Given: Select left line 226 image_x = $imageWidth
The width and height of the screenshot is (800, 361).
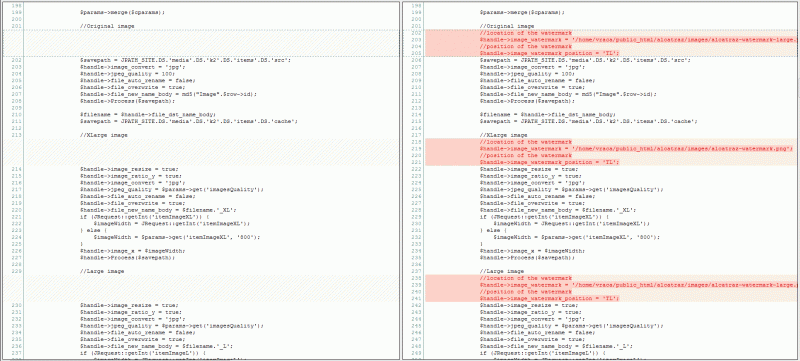Looking at the screenshot, I should click(x=133, y=250).
